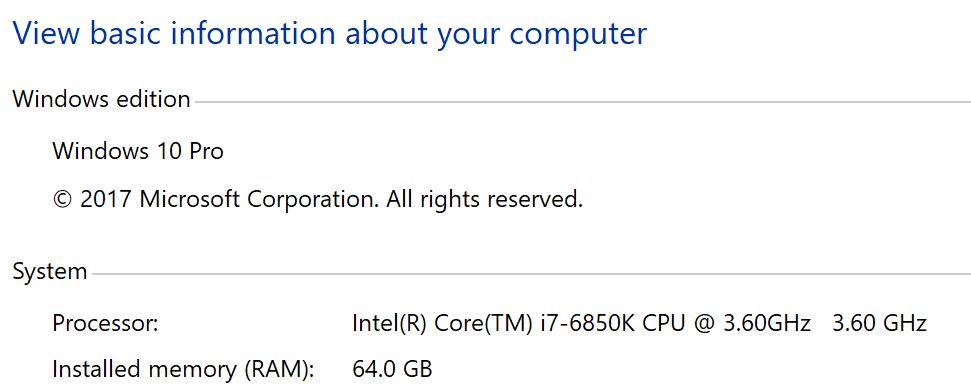This screenshot has height=388, width=971.
Task: Click the 'Installed memory (RAM):' label
Action: click(x=184, y=369)
